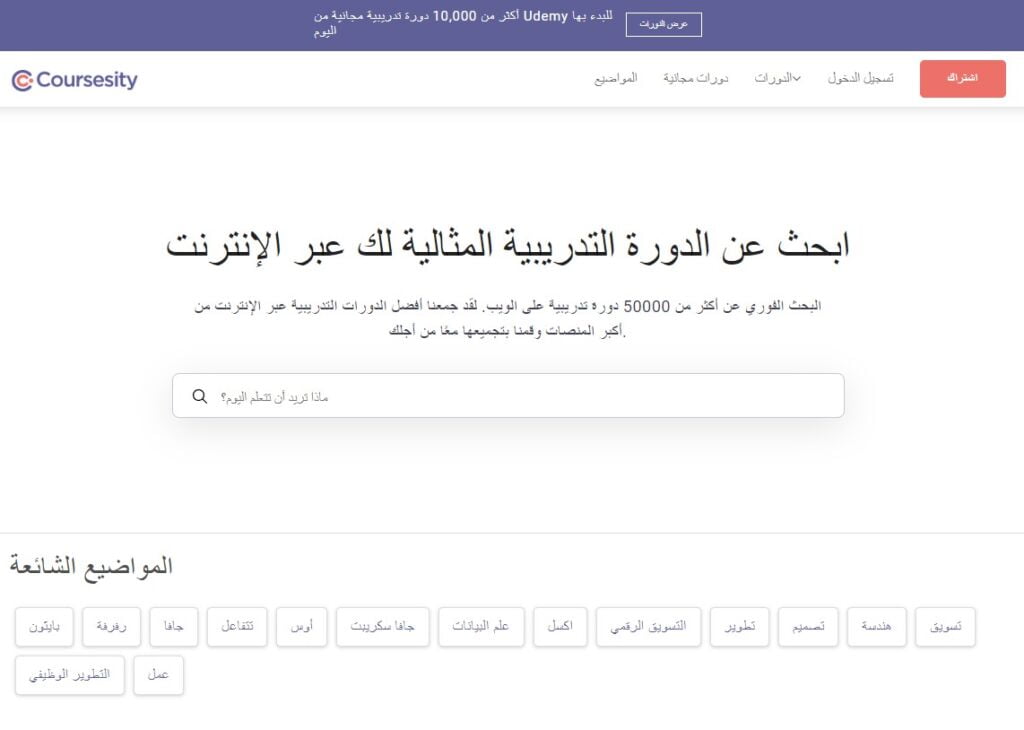Select the تسويق topic tag

(945, 626)
